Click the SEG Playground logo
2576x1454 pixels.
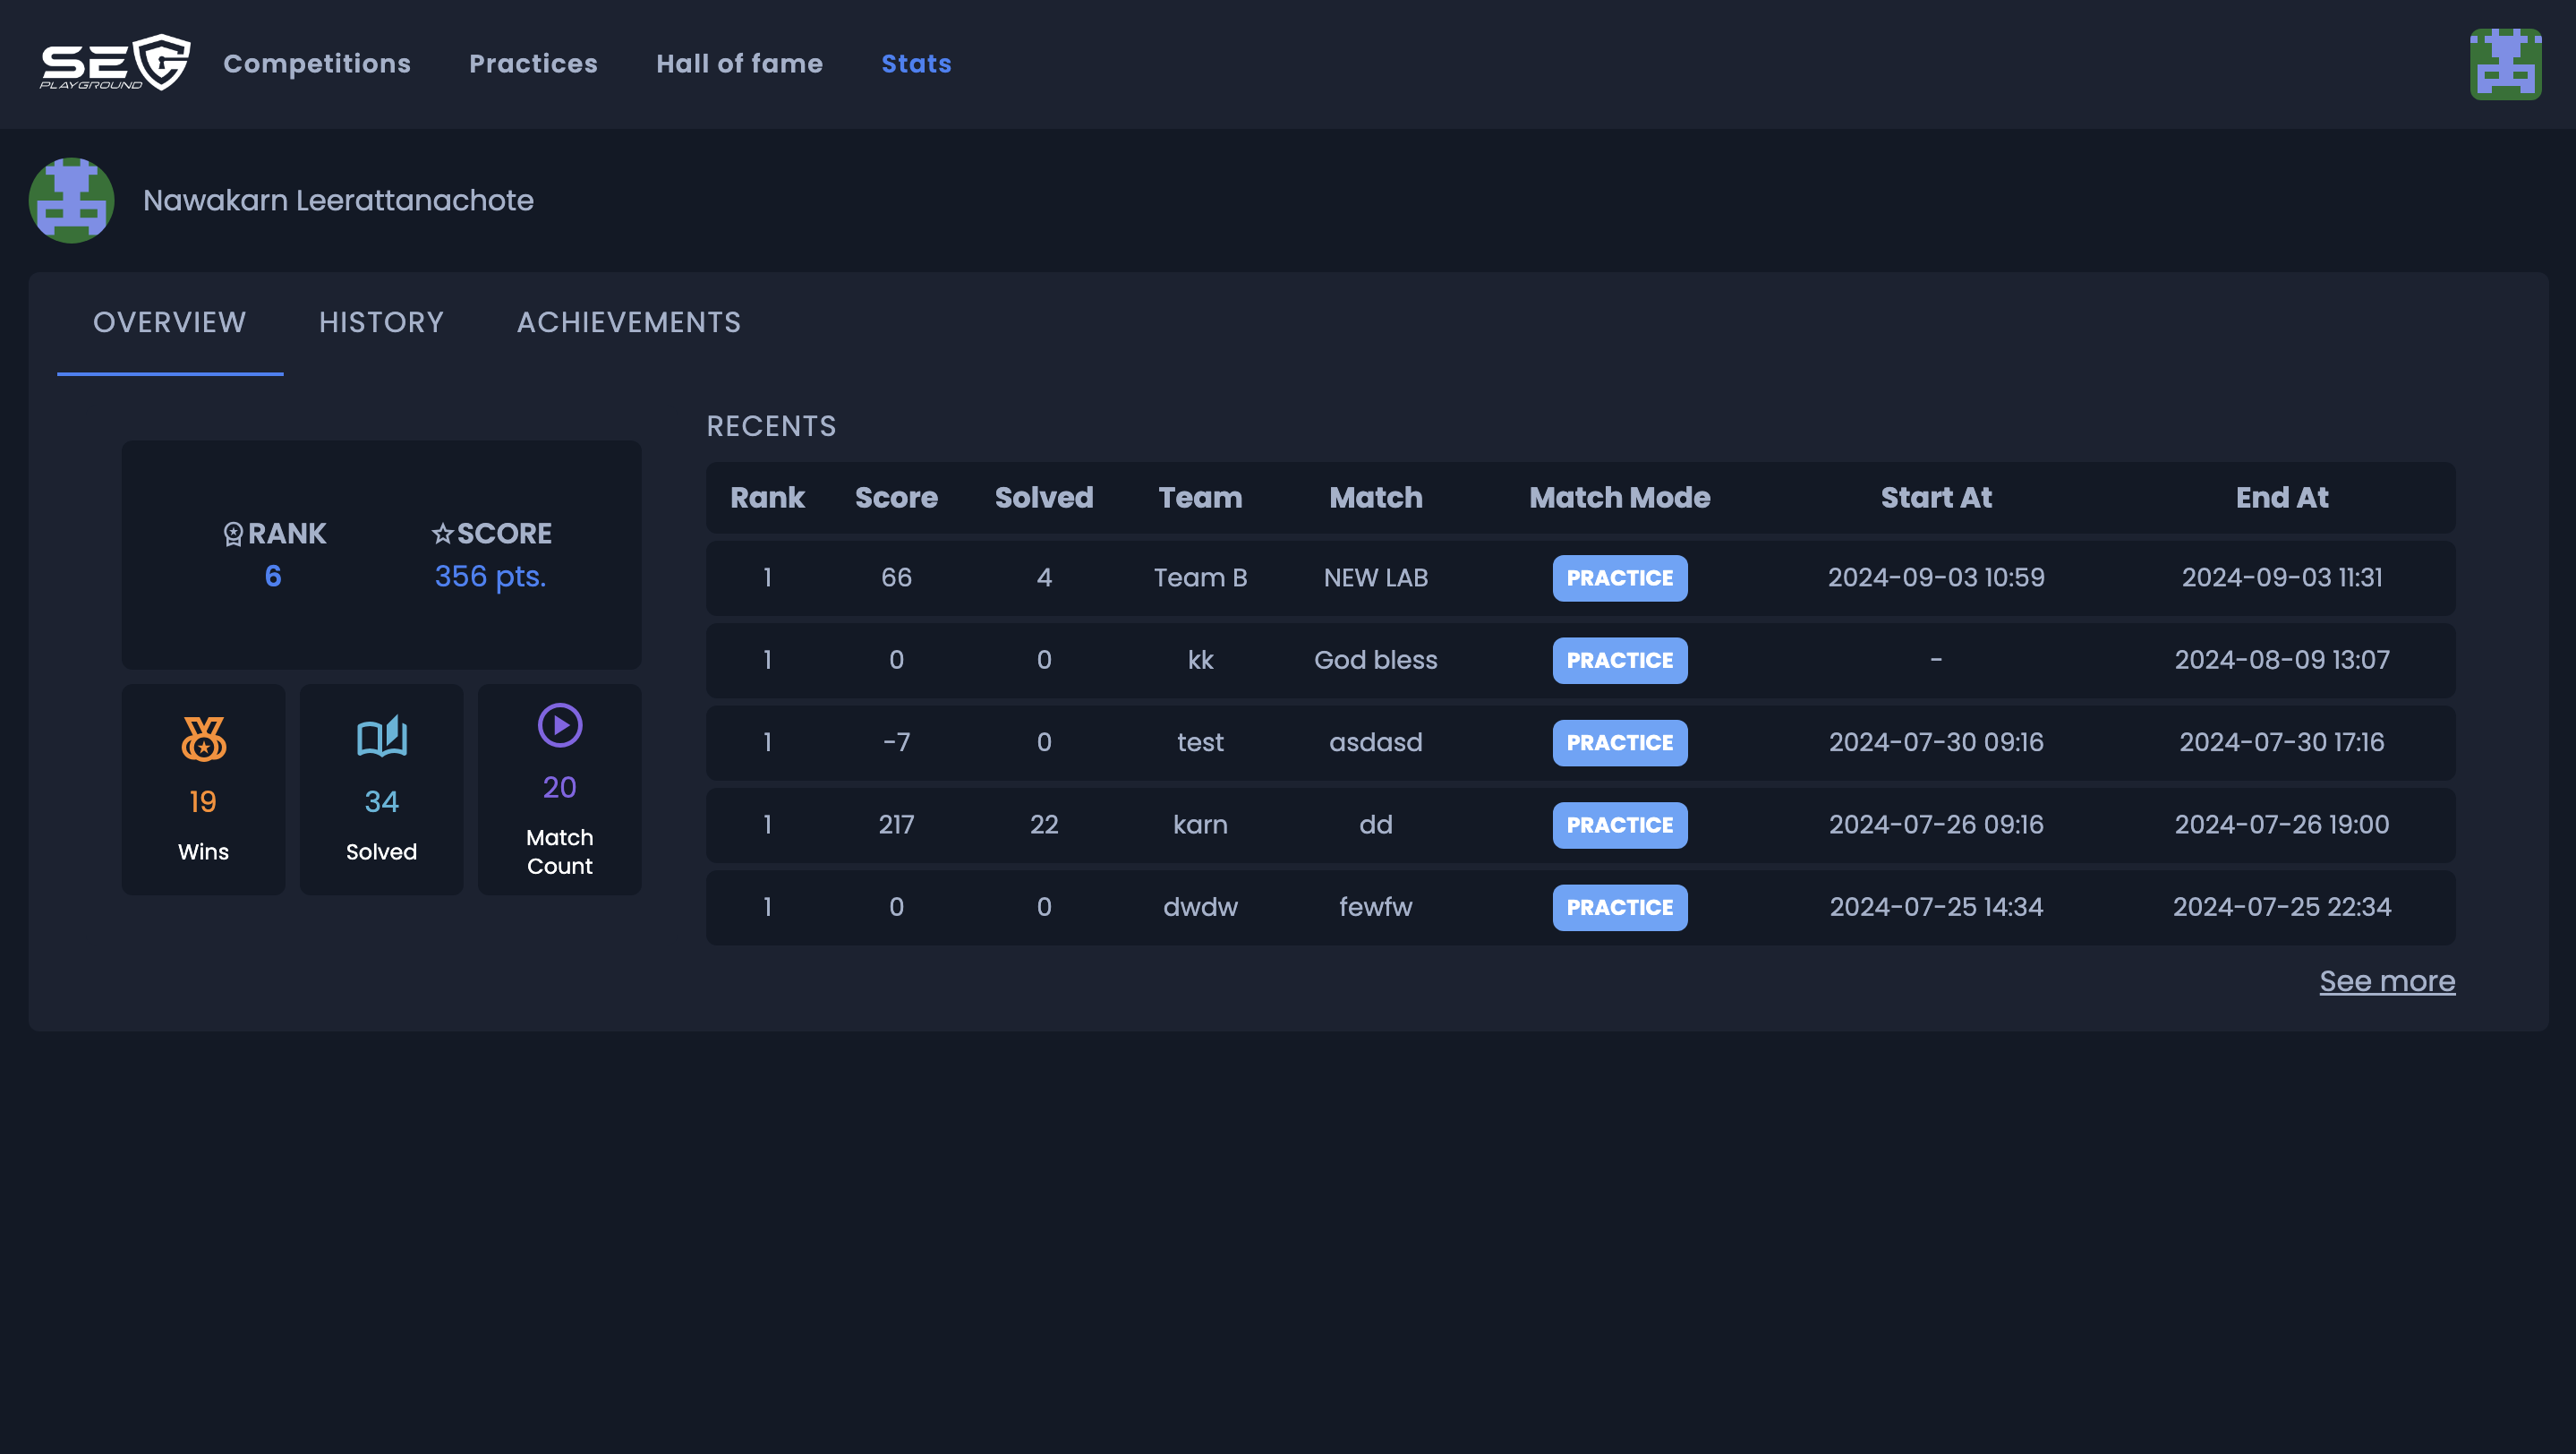click(x=114, y=63)
